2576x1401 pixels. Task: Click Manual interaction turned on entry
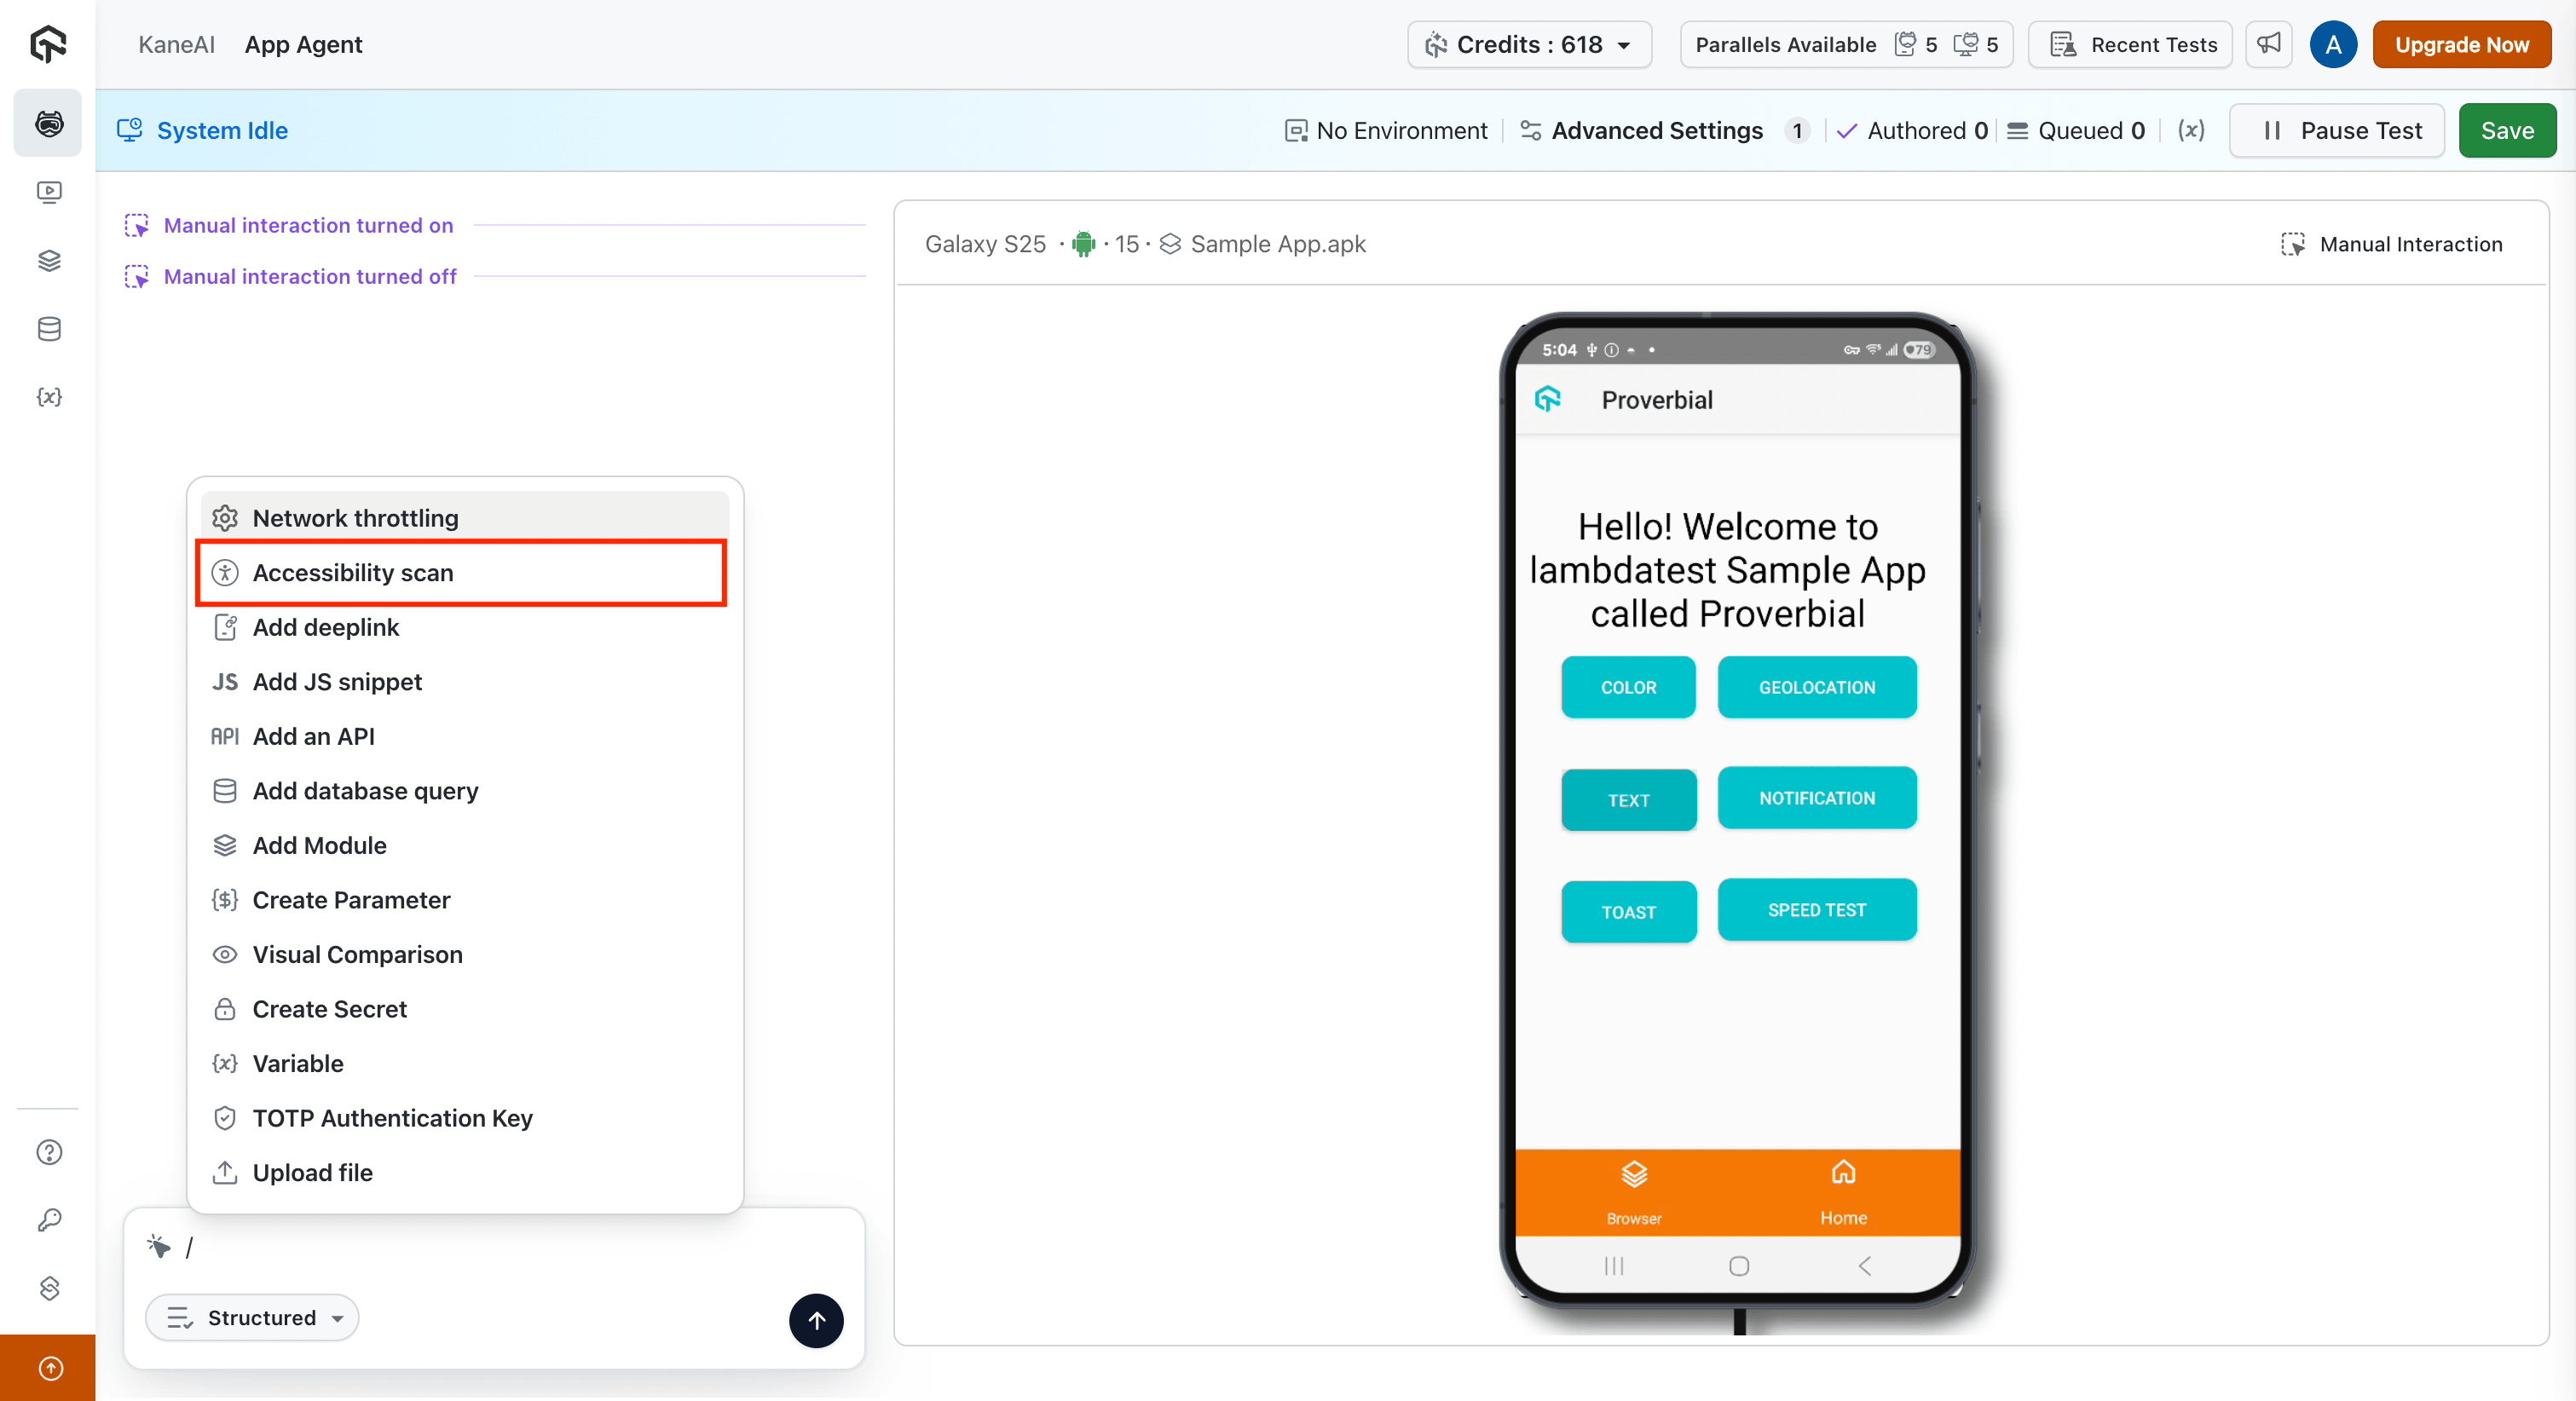click(307, 225)
